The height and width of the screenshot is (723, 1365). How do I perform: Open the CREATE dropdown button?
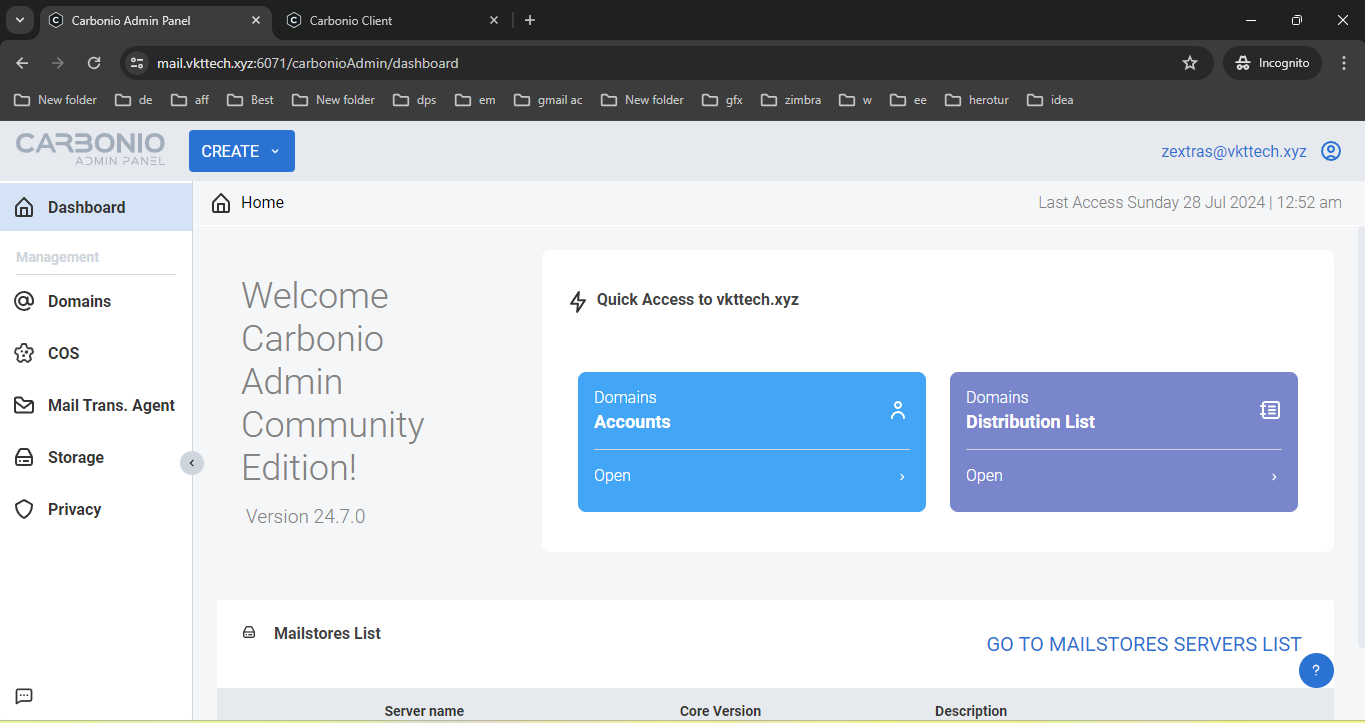coord(242,151)
